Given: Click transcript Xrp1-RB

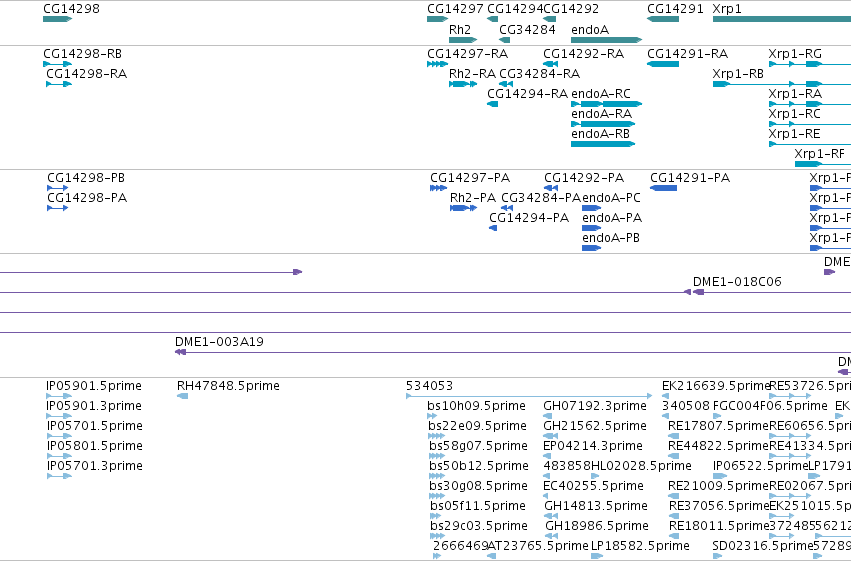Looking at the screenshot, I should (x=782, y=84).
